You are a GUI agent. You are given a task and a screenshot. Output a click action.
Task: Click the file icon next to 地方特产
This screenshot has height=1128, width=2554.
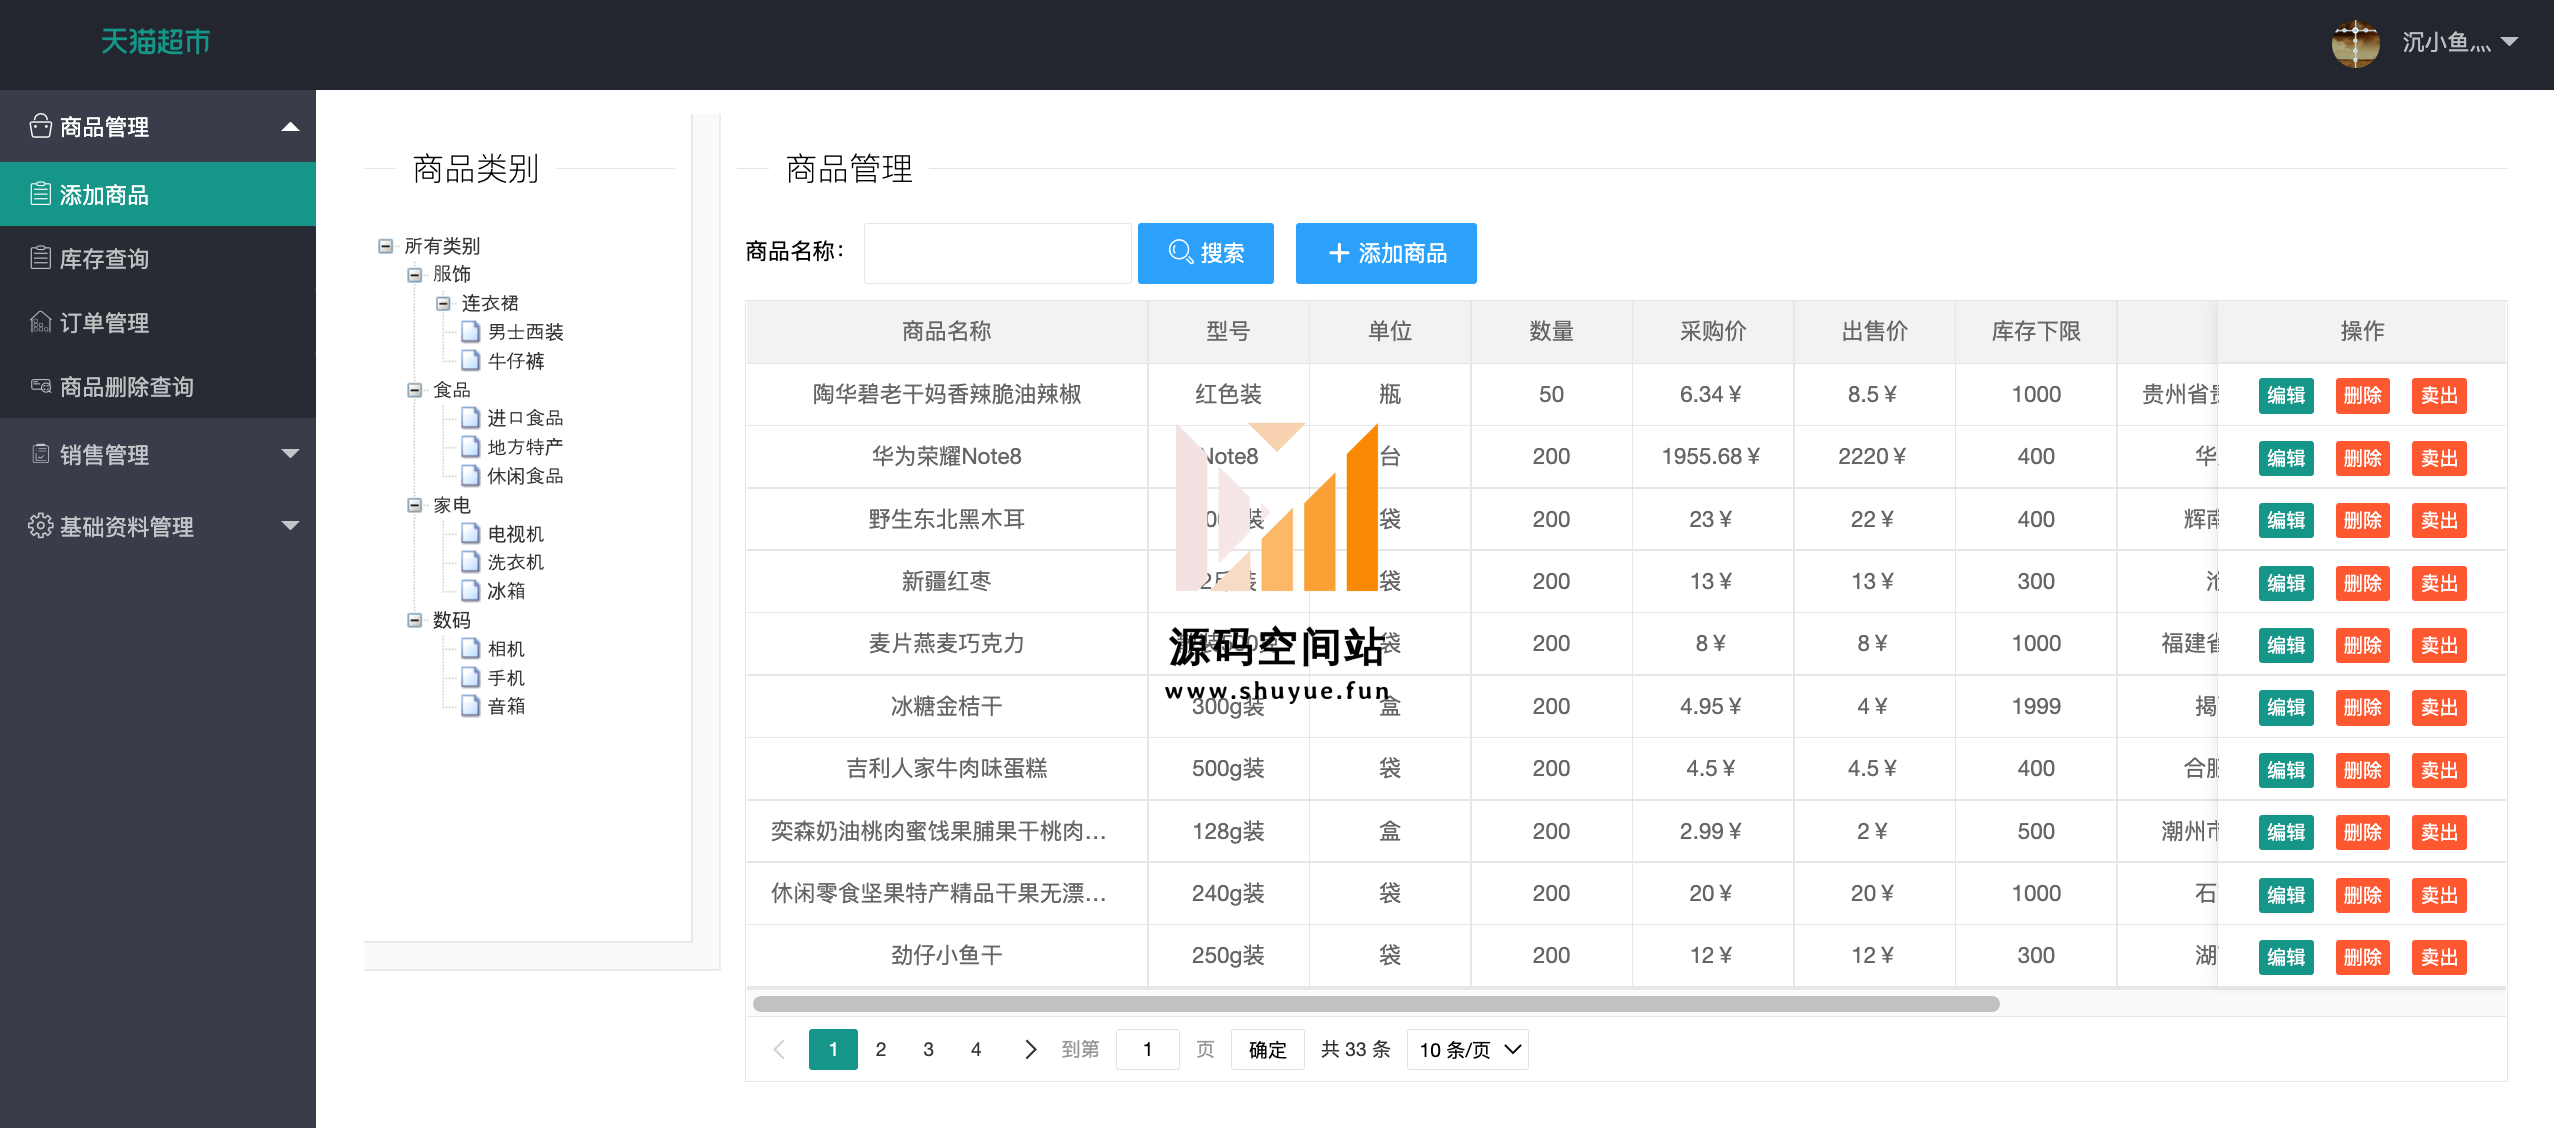coord(470,446)
